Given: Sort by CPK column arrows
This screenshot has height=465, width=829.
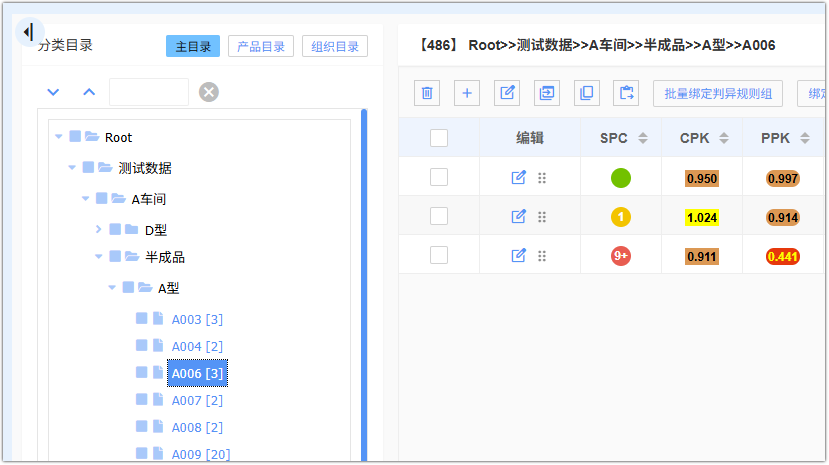Looking at the screenshot, I should [724, 138].
